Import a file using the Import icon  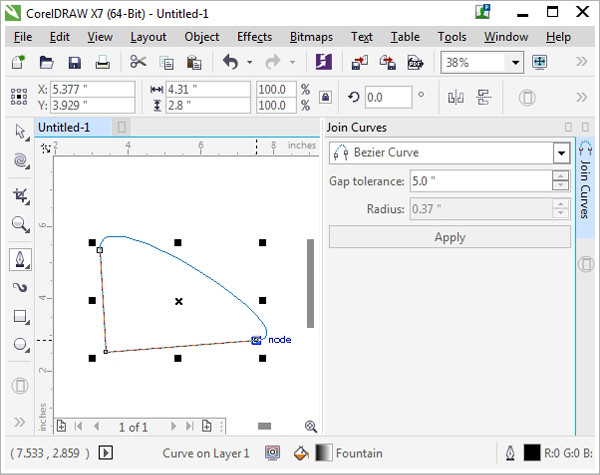coord(359,62)
